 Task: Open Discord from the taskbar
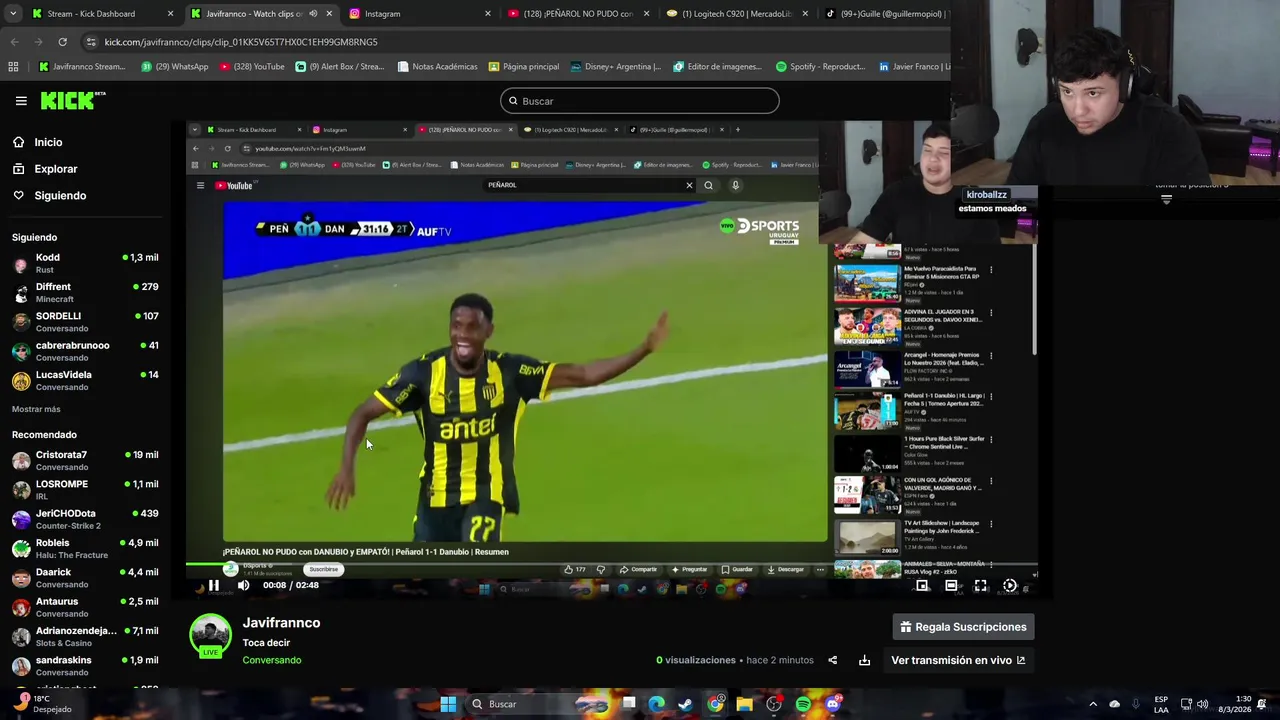click(x=833, y=704)
